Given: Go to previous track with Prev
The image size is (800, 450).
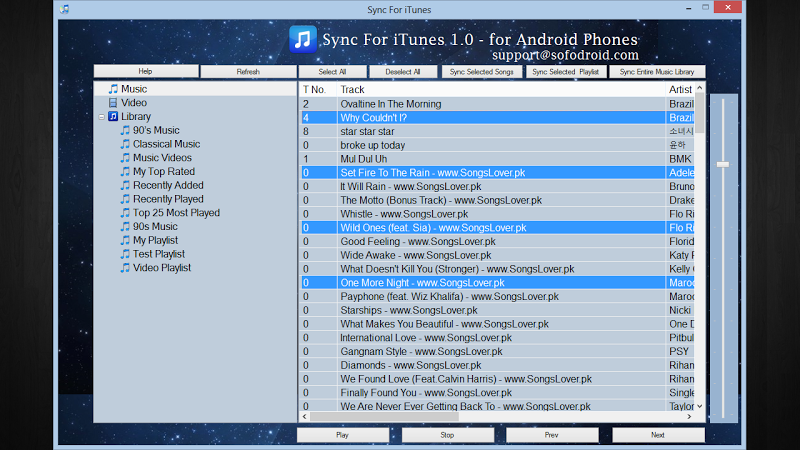Looking at the screenshot, I should coord(552,435).
